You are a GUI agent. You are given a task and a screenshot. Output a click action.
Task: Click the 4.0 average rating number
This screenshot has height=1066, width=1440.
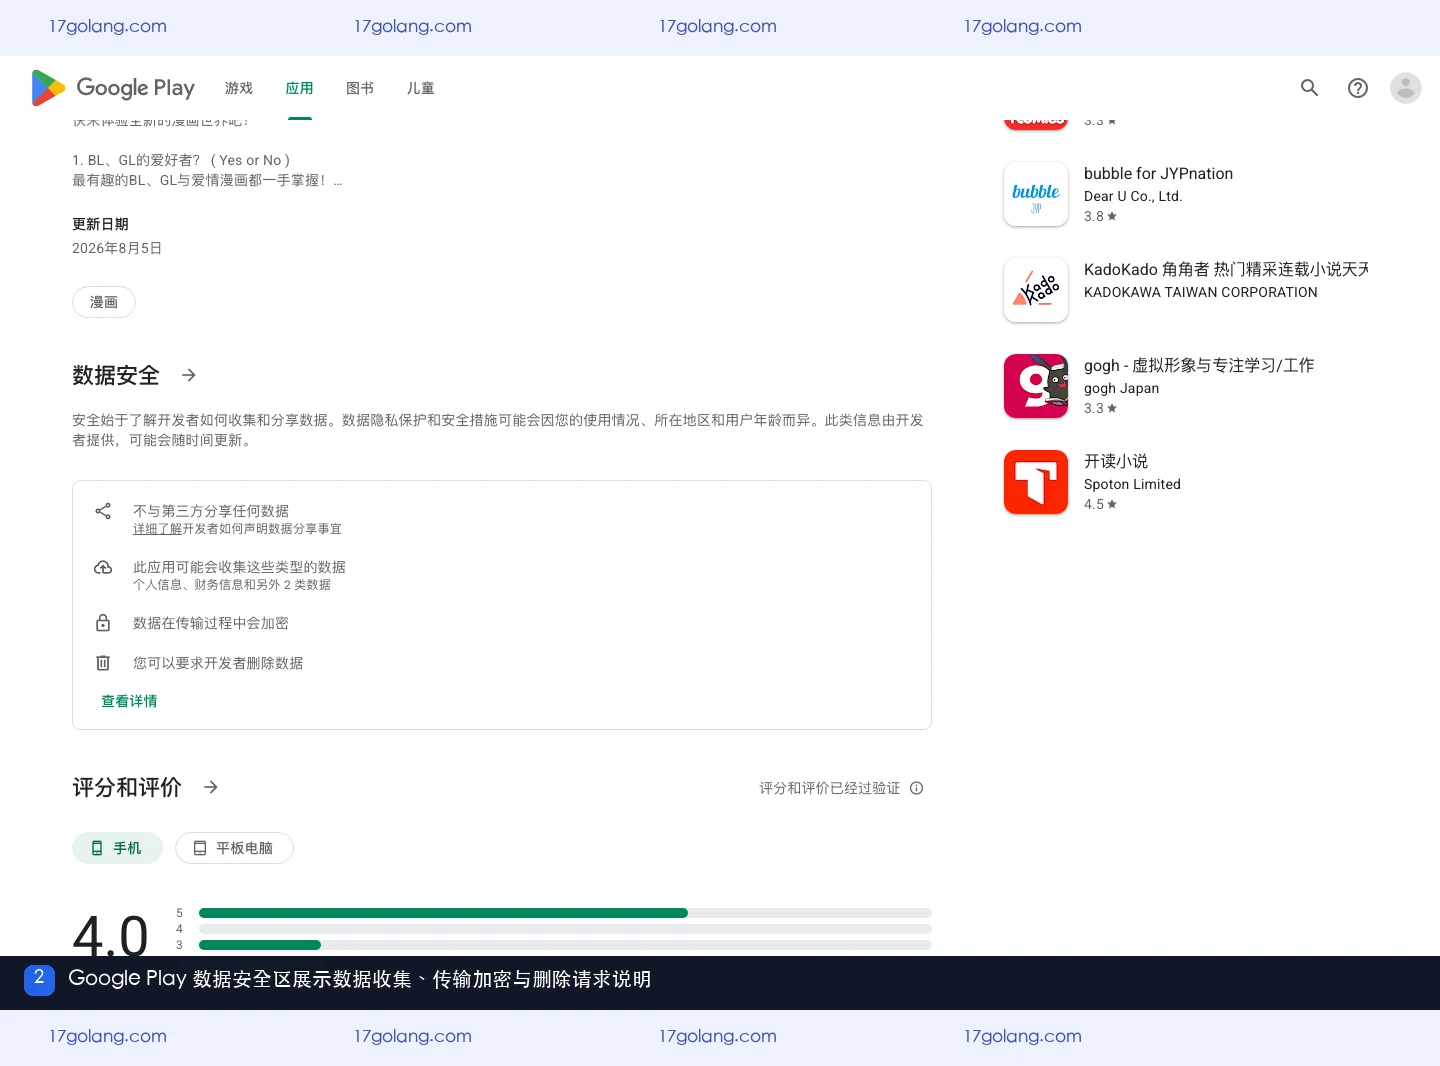tap(110, 934)
